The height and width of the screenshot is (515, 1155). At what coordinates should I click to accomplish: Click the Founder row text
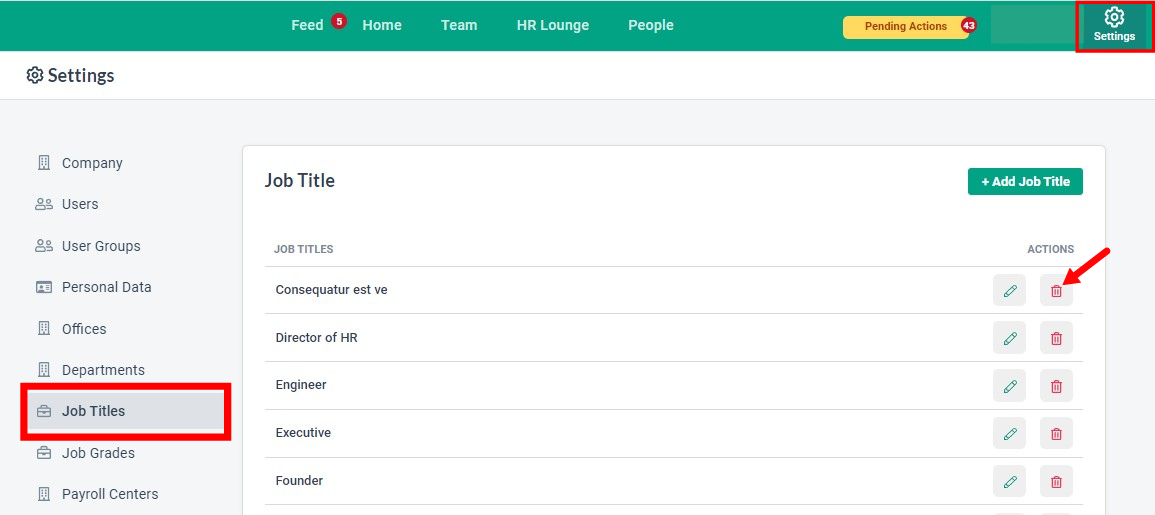[300, 481]
